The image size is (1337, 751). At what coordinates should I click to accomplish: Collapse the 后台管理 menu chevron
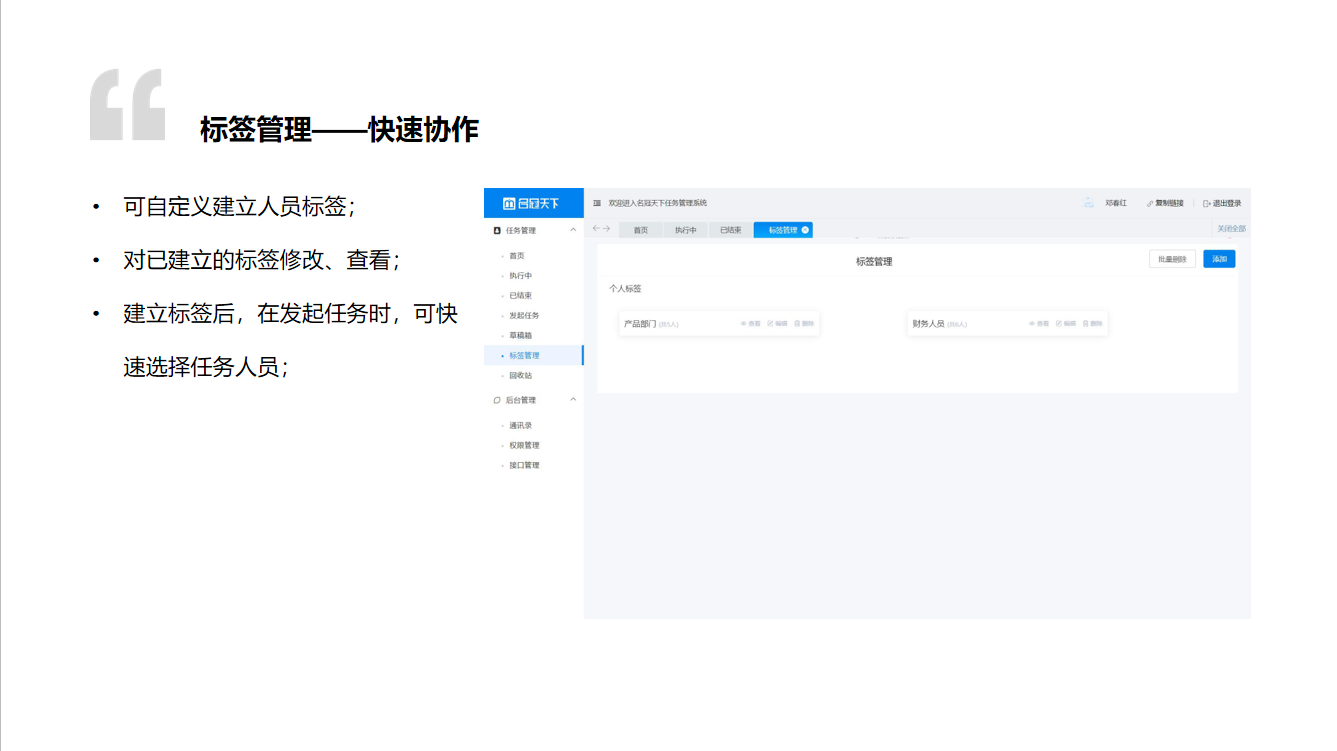573,400
